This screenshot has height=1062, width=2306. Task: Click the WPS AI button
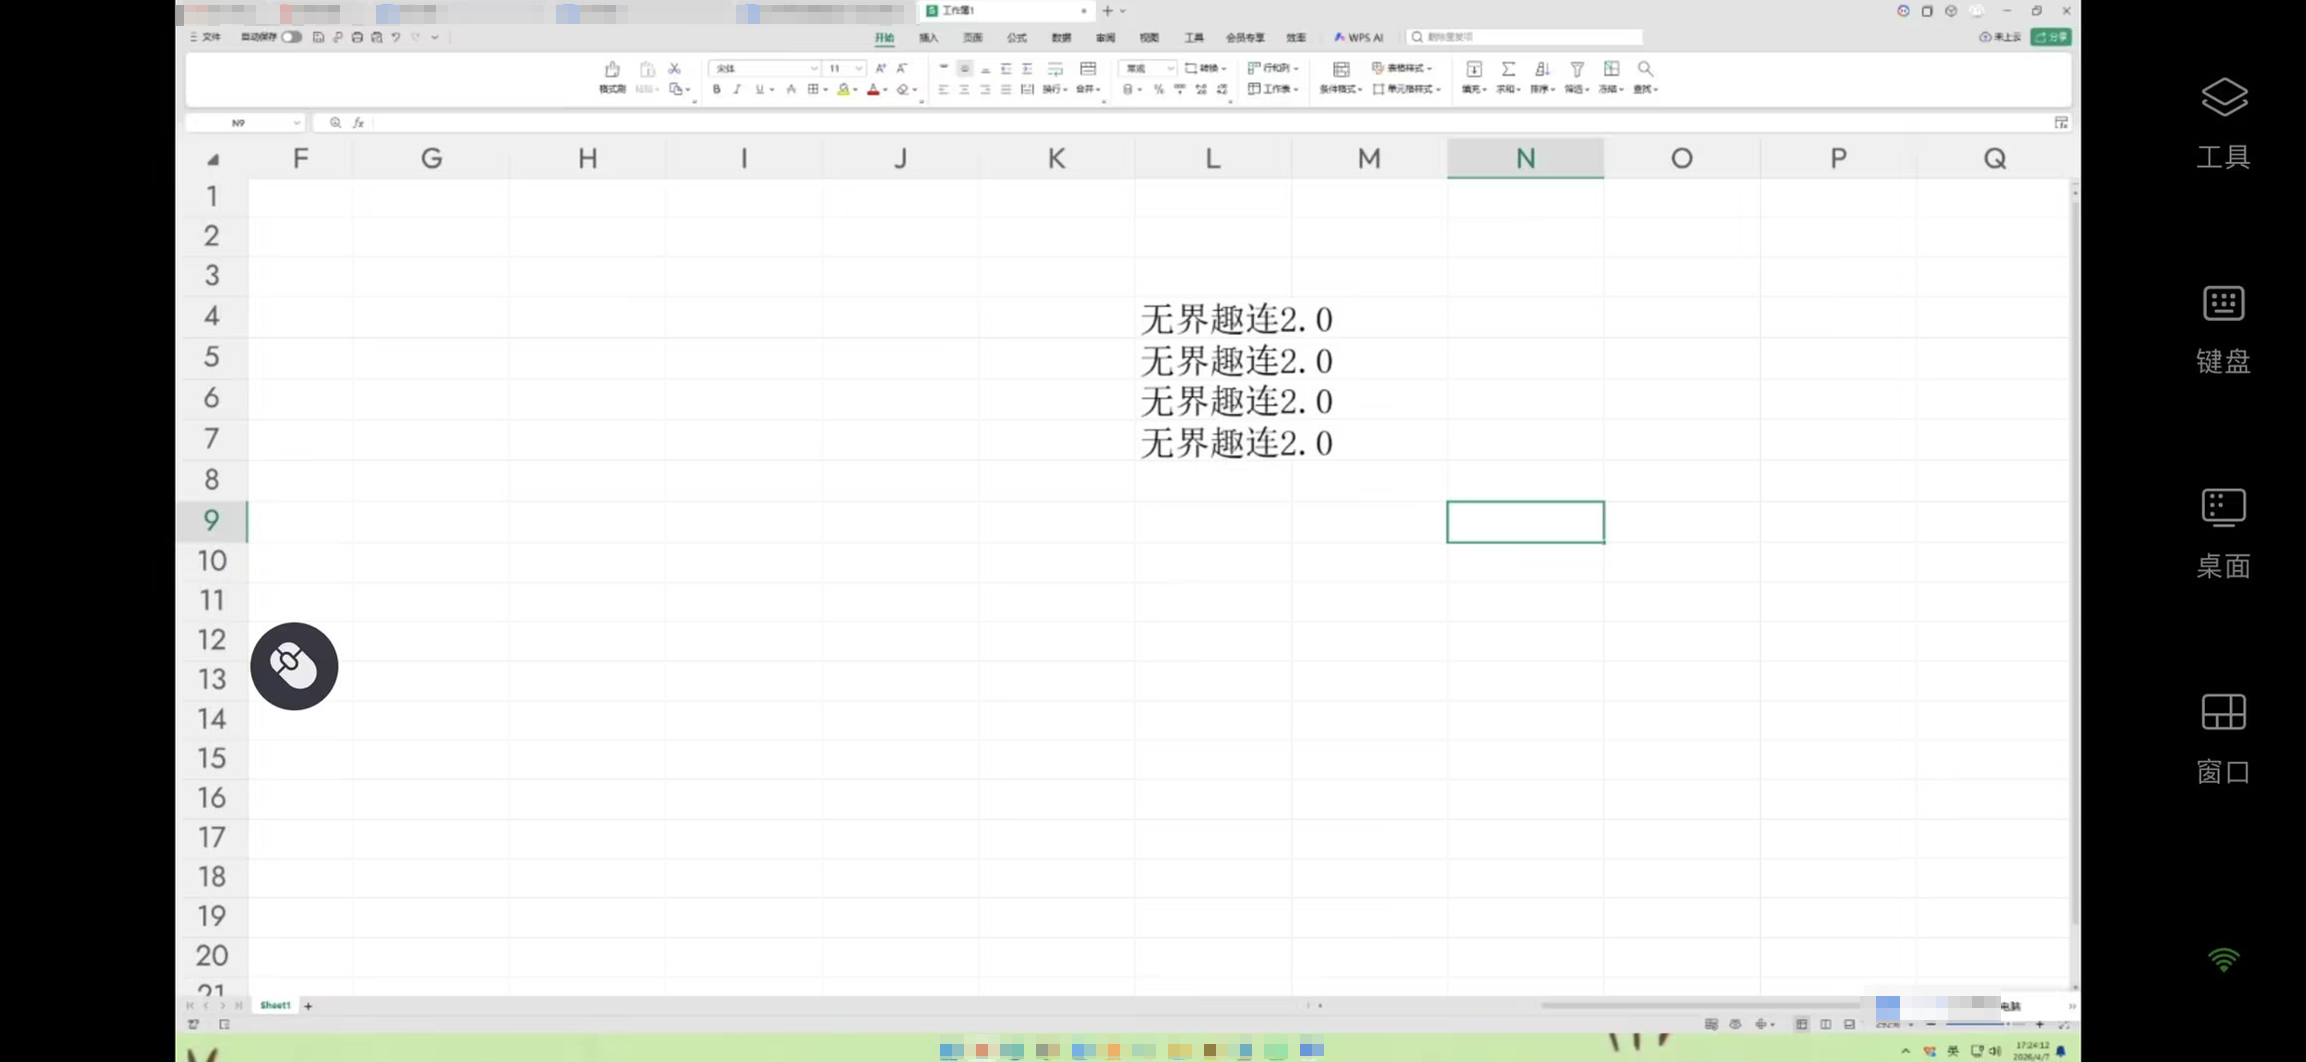[x=1359, y=37]
